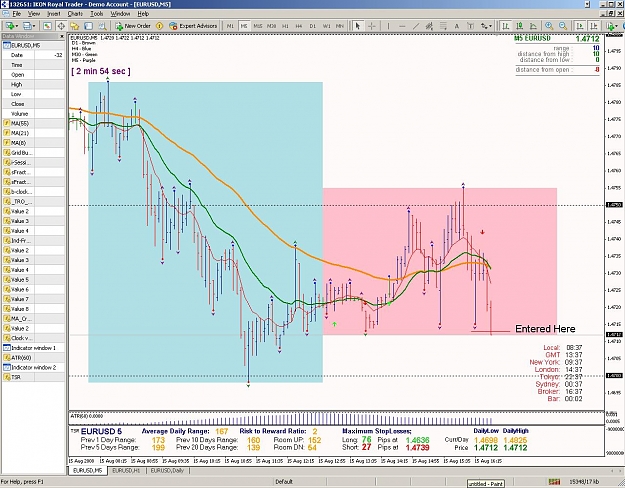625x488 pixels.
Task: Click the Zoom In magnifier
Action: [x=549, y=26]
